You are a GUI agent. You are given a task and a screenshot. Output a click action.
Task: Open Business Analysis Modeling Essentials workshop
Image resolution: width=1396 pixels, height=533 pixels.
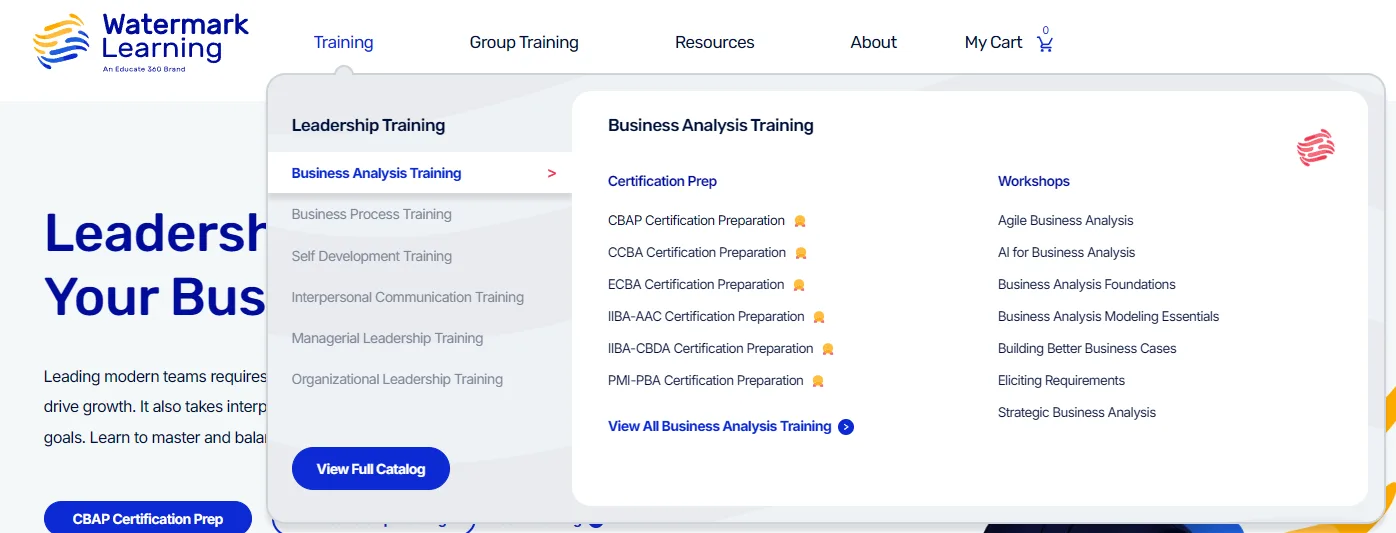[x=1109, y=316]
